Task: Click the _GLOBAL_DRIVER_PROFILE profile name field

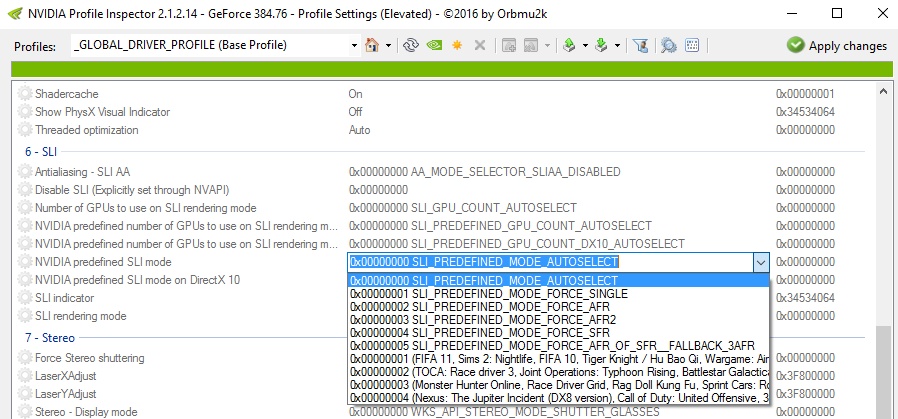Action: (210, 45)
